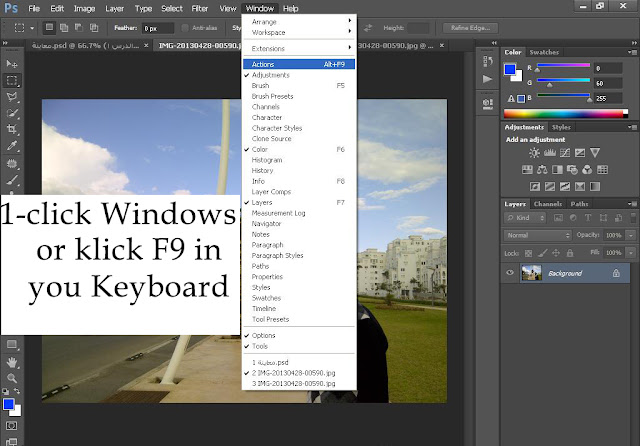Select the Zoom tool

(x=12, y=378)
